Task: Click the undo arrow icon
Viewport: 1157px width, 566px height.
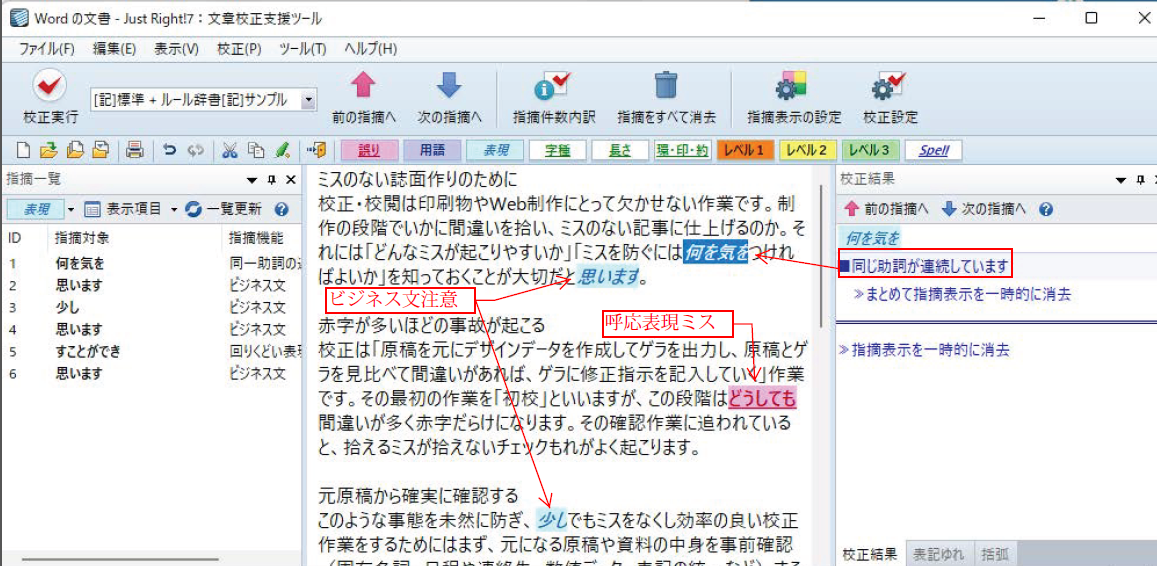Action: point(170,150)
